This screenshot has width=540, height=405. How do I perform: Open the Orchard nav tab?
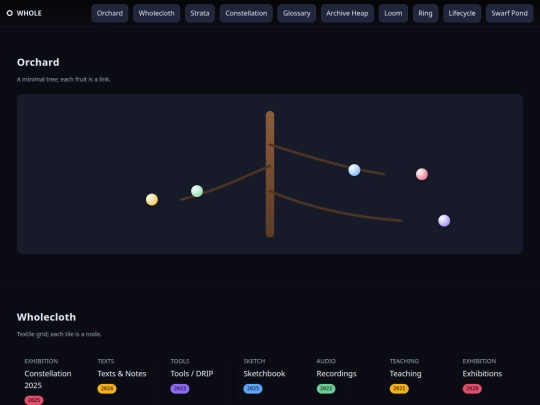pos(110,13)
